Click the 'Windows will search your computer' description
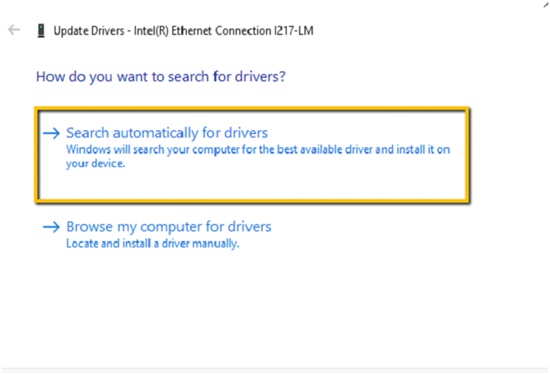 tap(258, 156)
